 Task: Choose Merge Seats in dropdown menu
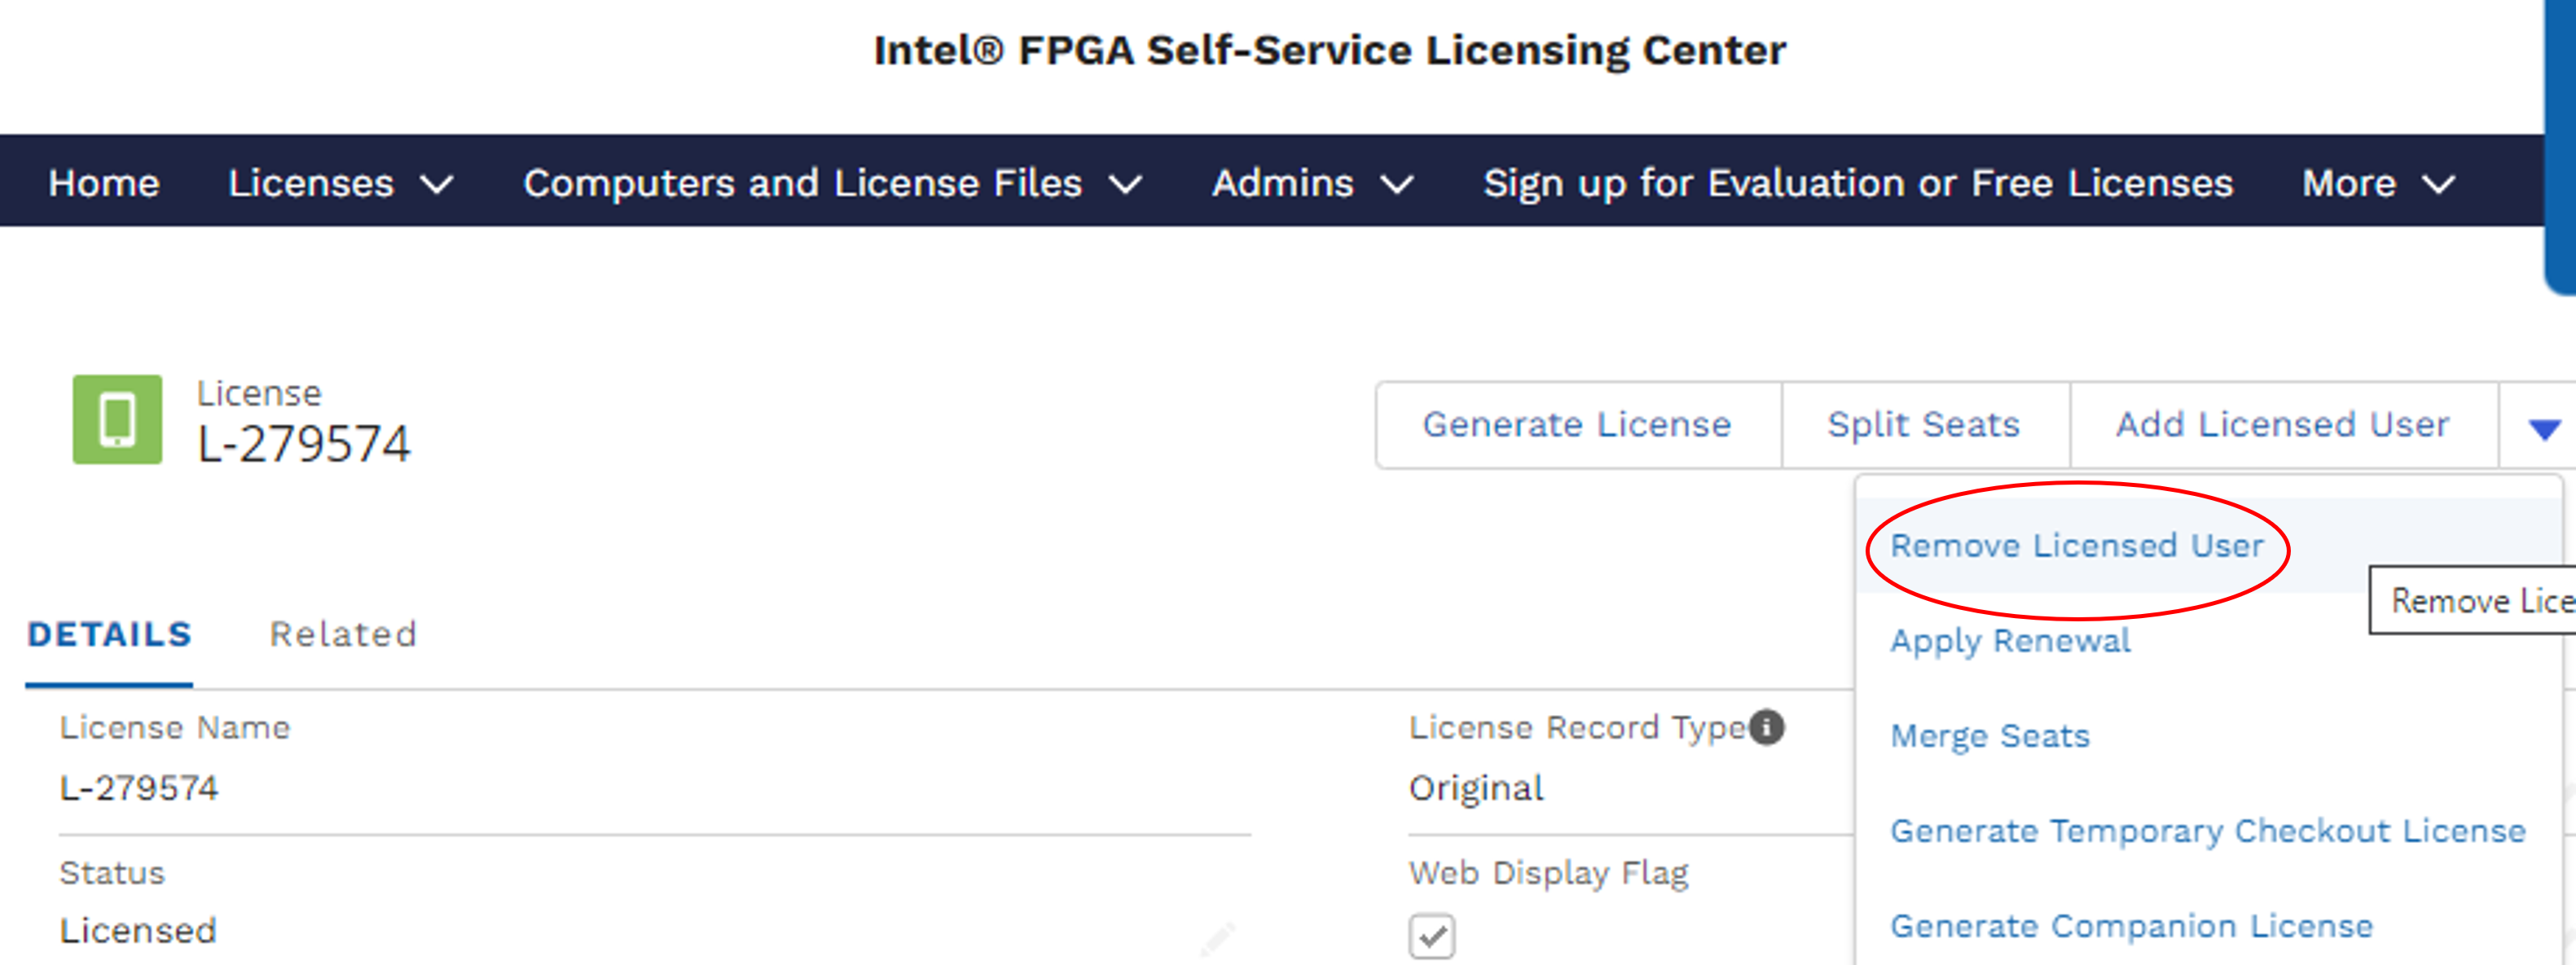click(x=1990, y=736)
